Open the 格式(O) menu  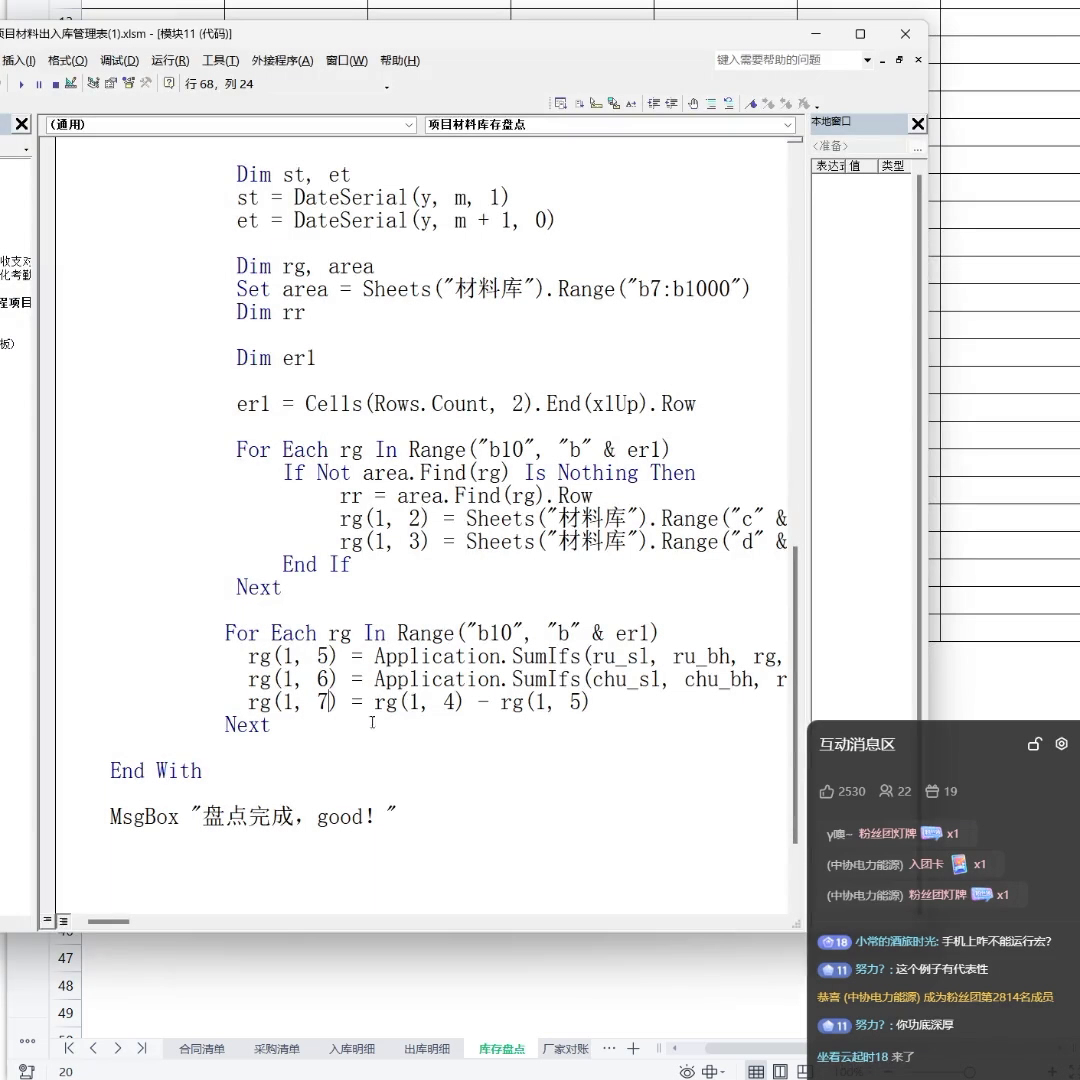(68, 61)
